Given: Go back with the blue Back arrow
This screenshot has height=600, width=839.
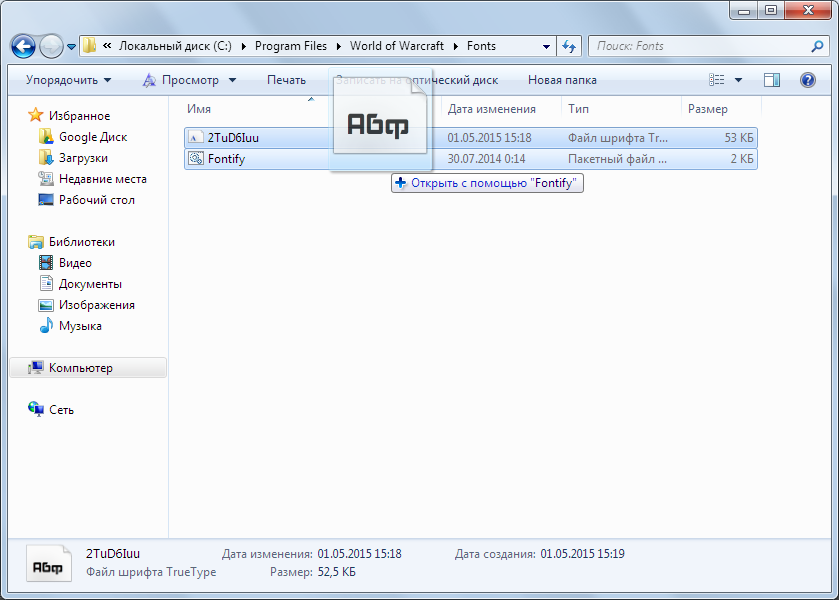Looking at the screenshot, I should click(x=24, y=47).
